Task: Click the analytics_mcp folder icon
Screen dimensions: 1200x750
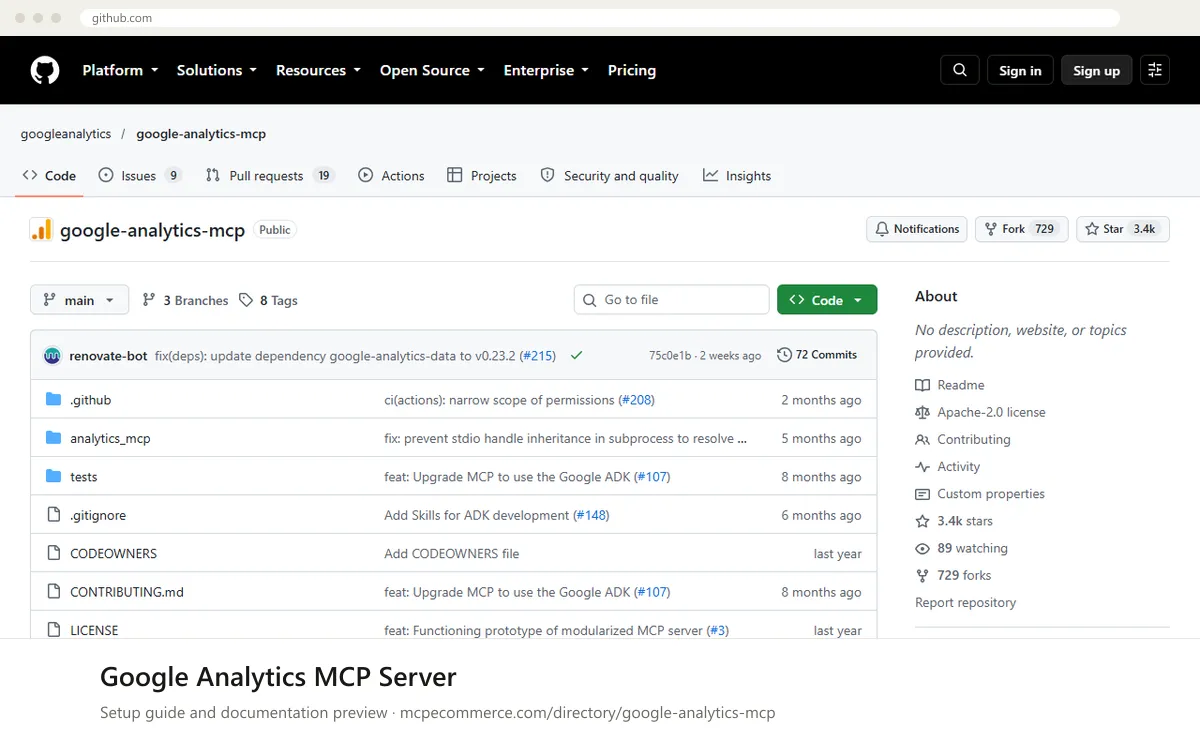Action: [54, 438]
